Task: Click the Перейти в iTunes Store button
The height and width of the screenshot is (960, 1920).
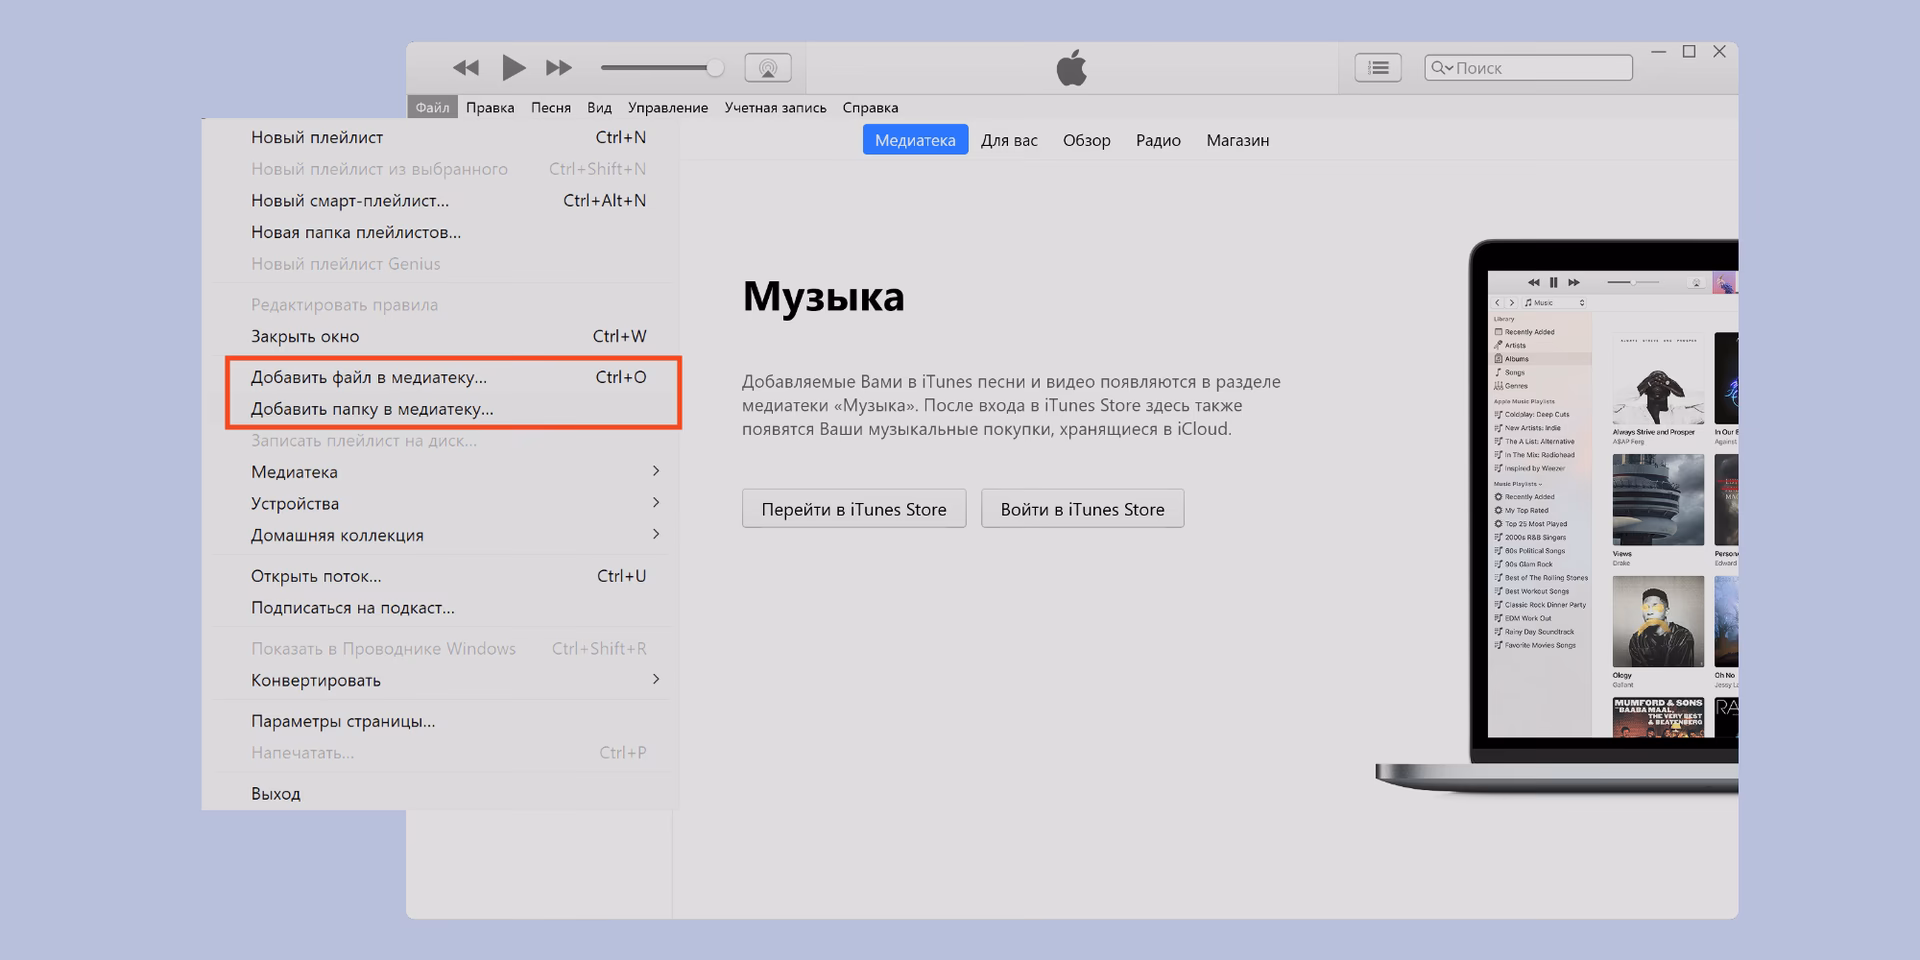Action: pyautogui.click(x=853, y=508)
